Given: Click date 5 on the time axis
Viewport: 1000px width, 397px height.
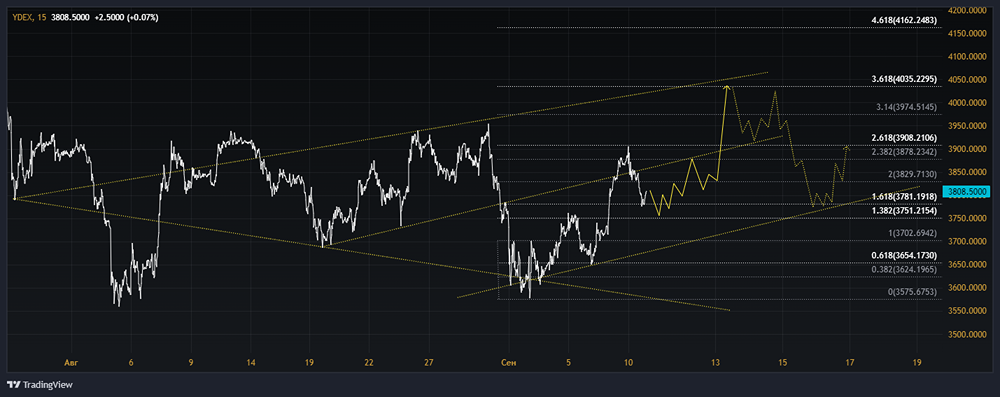Looking at the screenshot, I should [x=568, y=363].
